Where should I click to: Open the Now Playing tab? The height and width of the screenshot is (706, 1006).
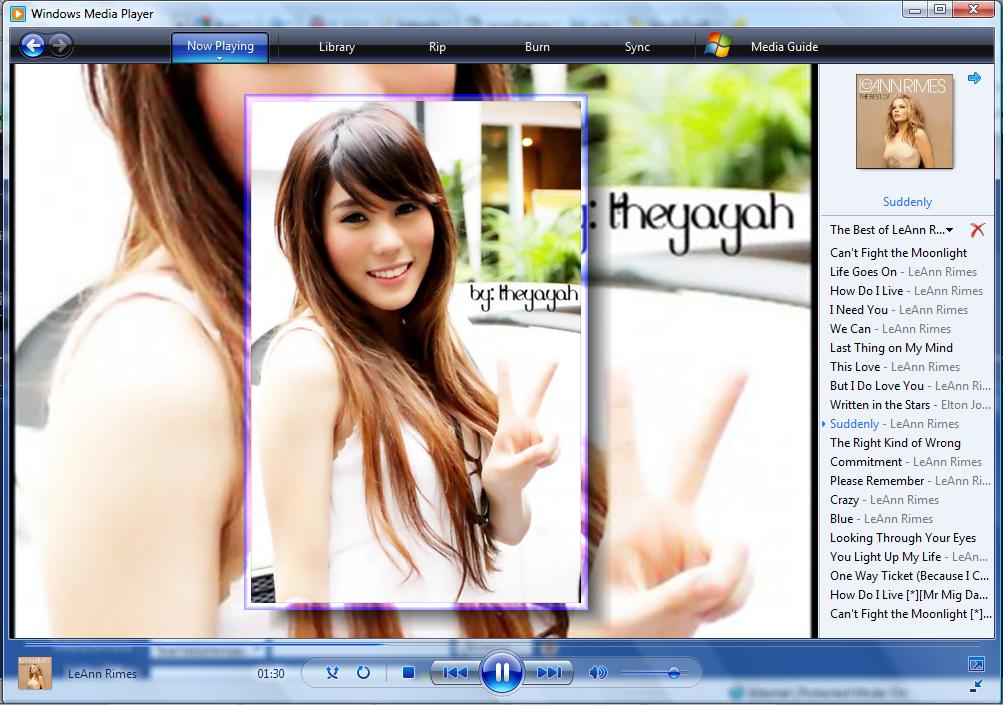220,46
